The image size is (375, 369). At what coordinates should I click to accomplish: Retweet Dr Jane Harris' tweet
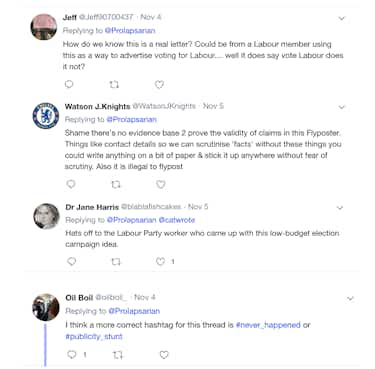(x=116, y=262)
